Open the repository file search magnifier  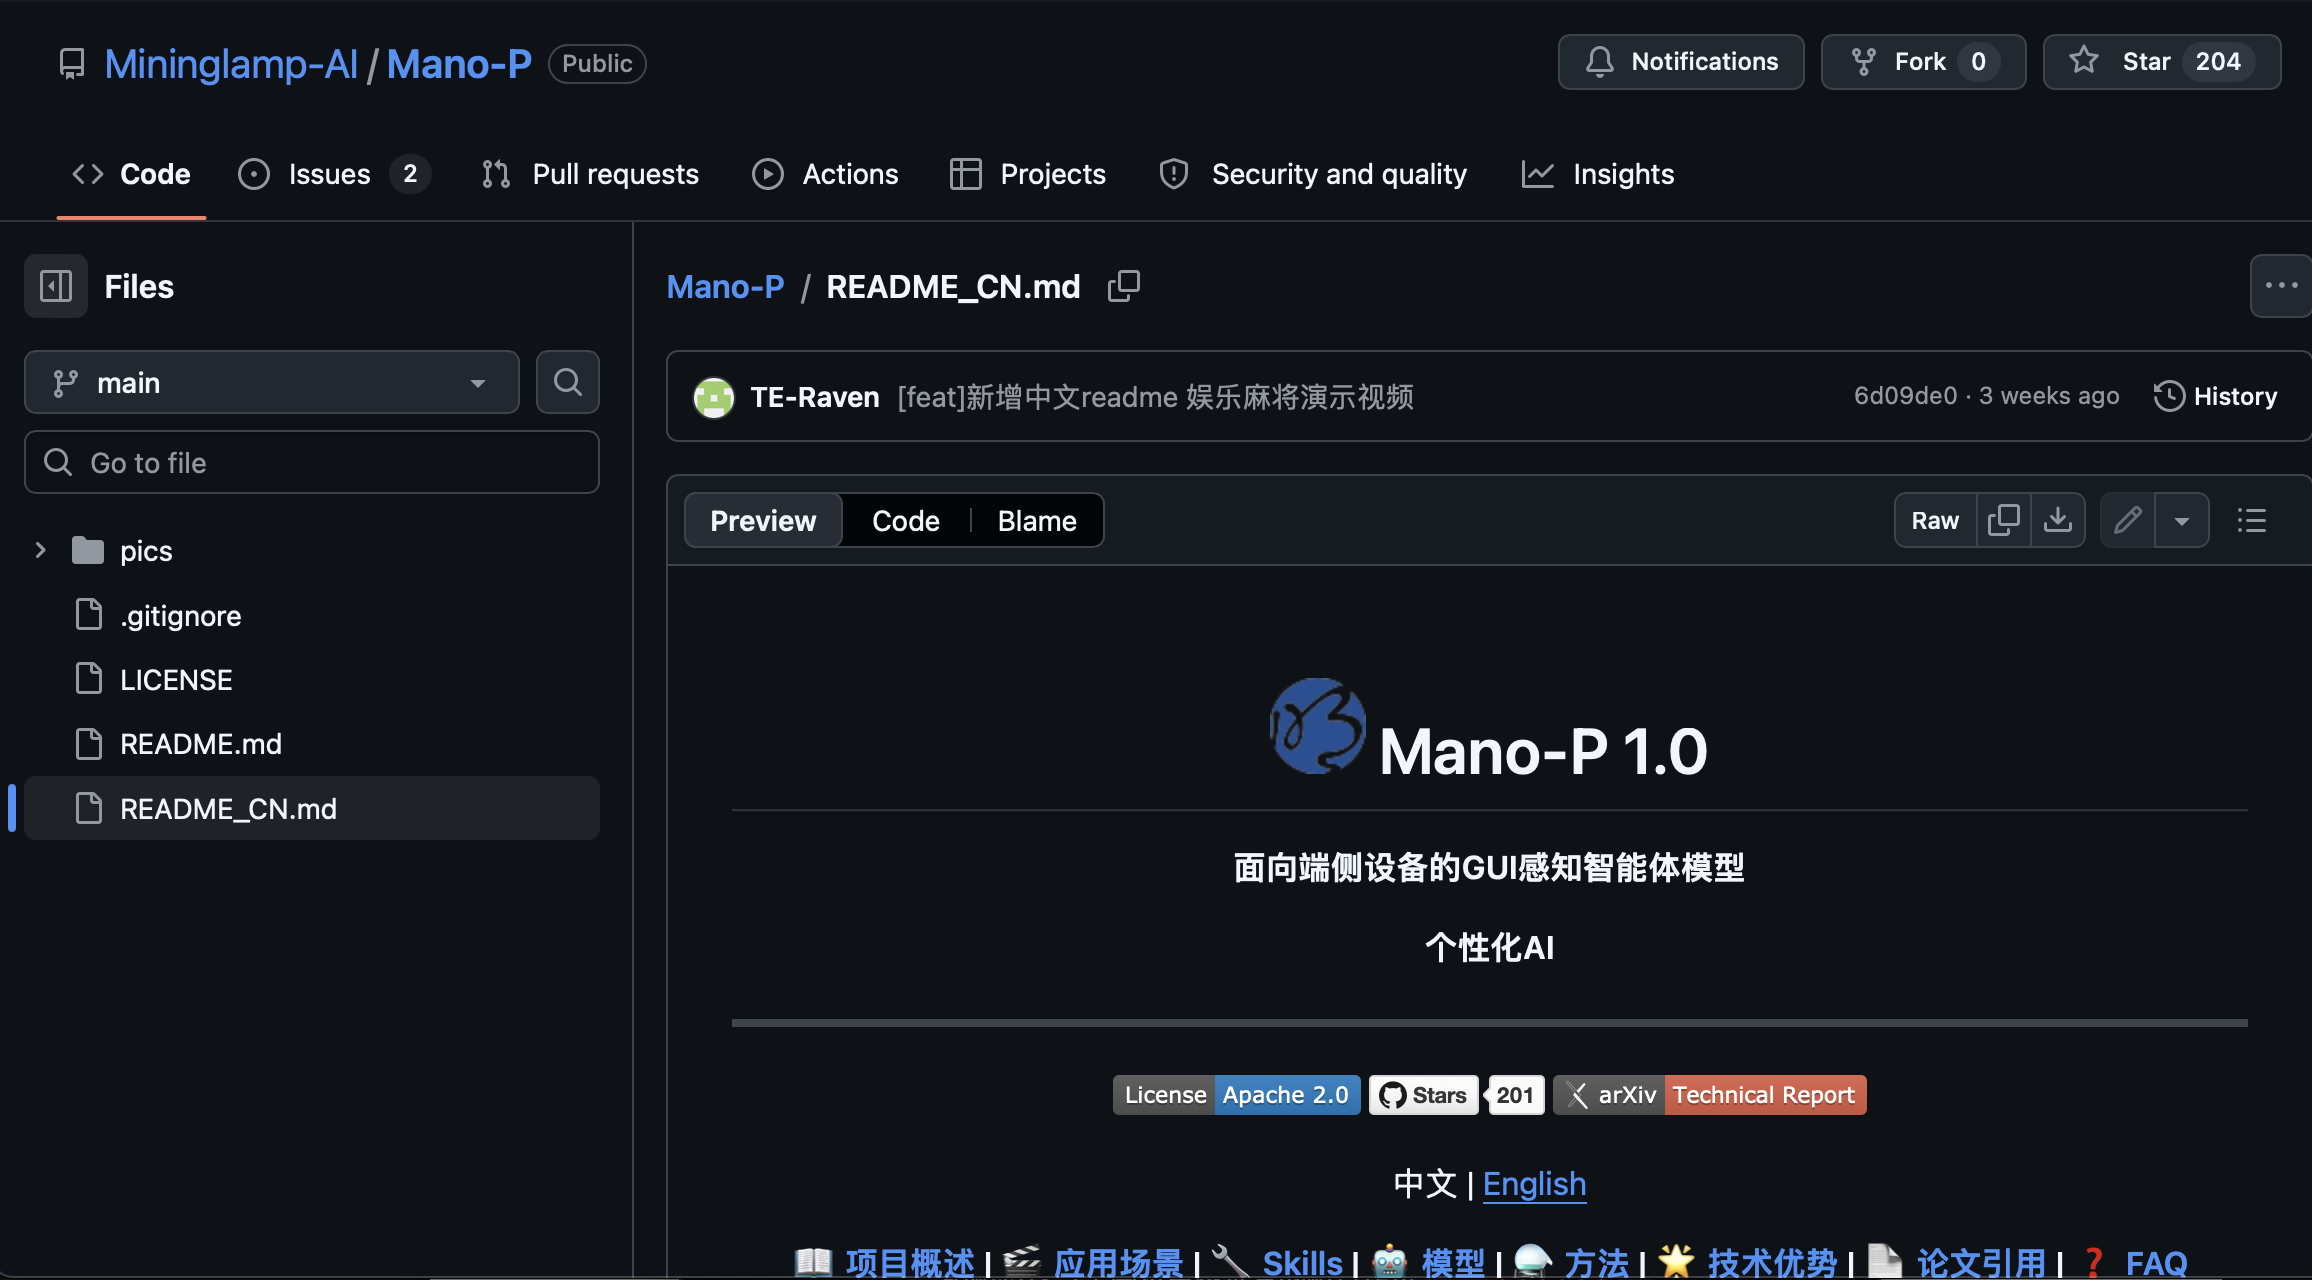point(567,382)
